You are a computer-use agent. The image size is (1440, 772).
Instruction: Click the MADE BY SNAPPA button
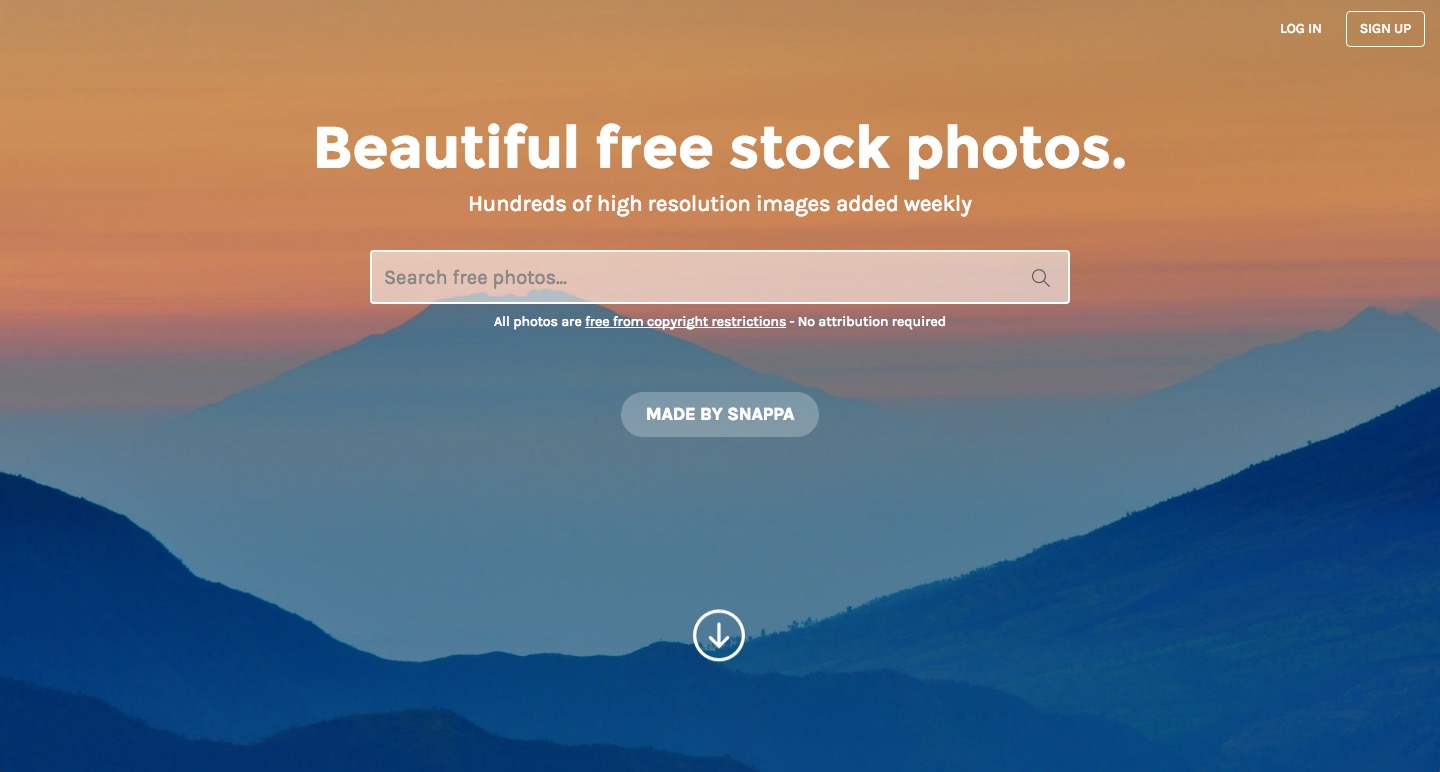[720, 414]
